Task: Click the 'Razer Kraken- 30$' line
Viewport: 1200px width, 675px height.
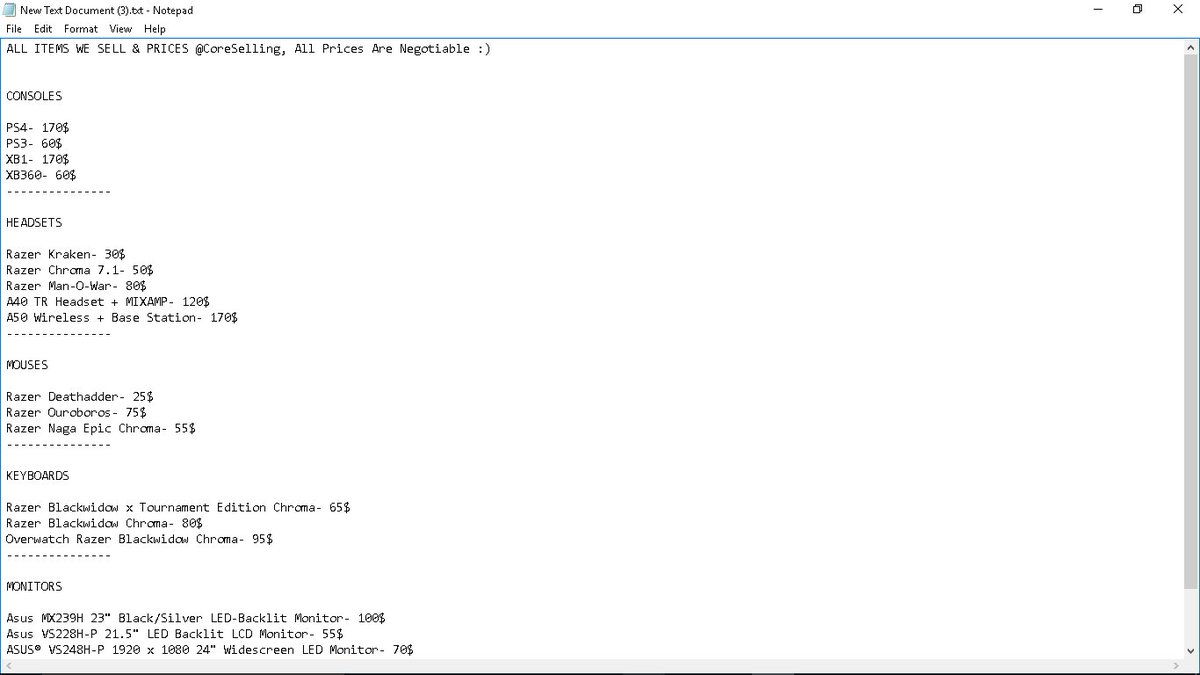Action: point(65,255)
